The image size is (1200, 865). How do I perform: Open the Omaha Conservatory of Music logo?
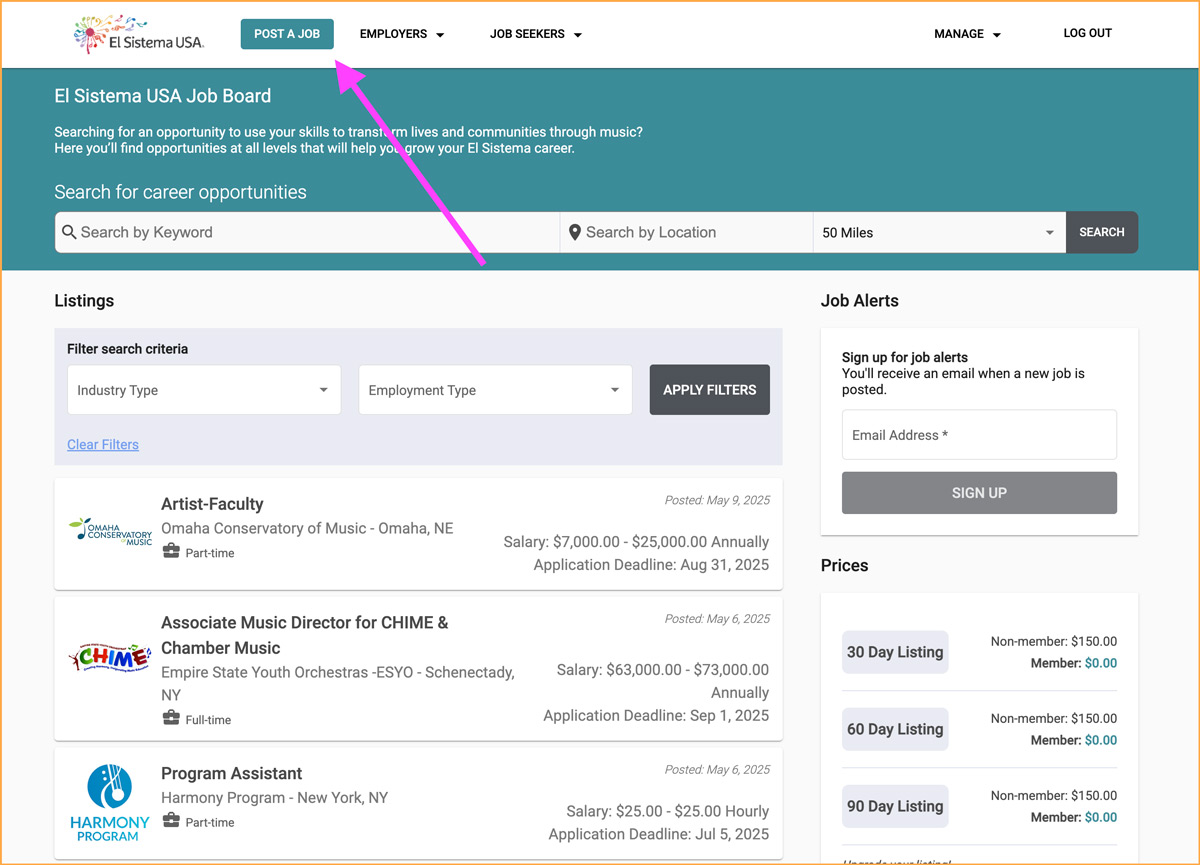point(110,531)
